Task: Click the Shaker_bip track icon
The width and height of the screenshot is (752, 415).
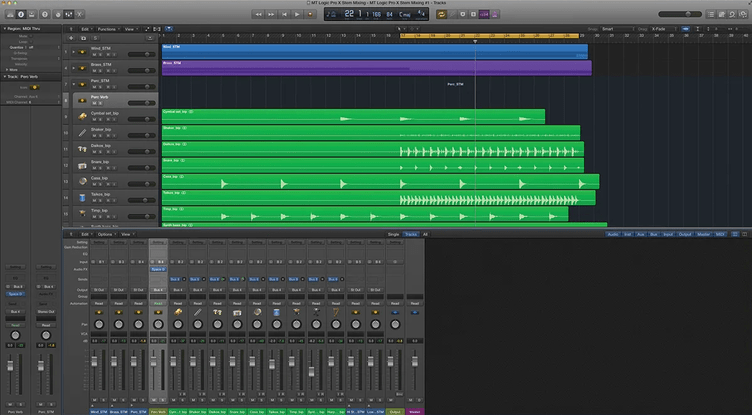Action: pos(82,133)
